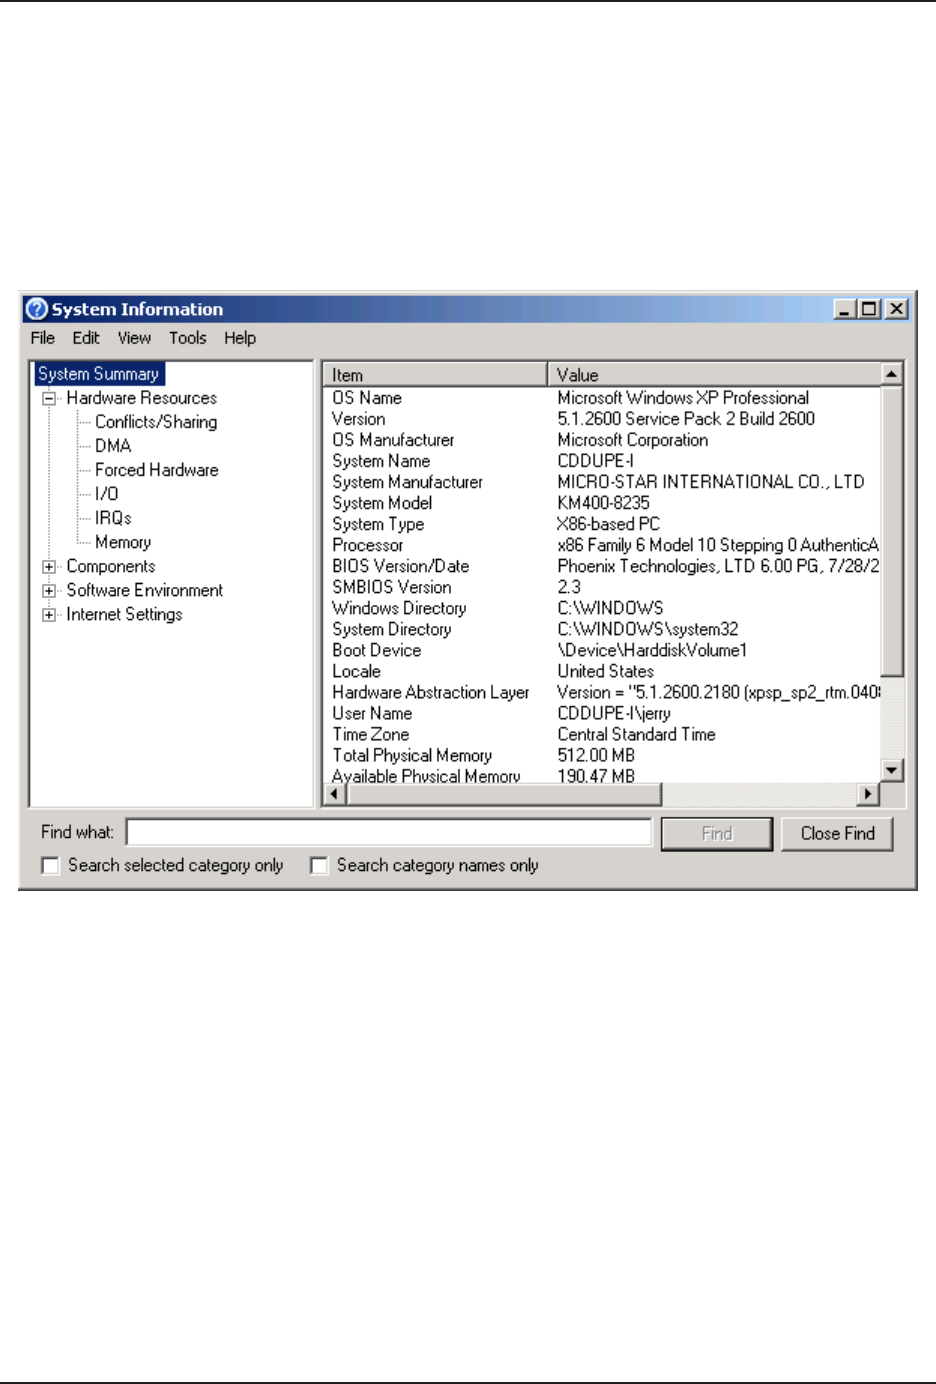Image resolution: width=936 pixels, height=1384 pixels.
Task: Expand the Software Environment node
Action: tap(49, 591)
